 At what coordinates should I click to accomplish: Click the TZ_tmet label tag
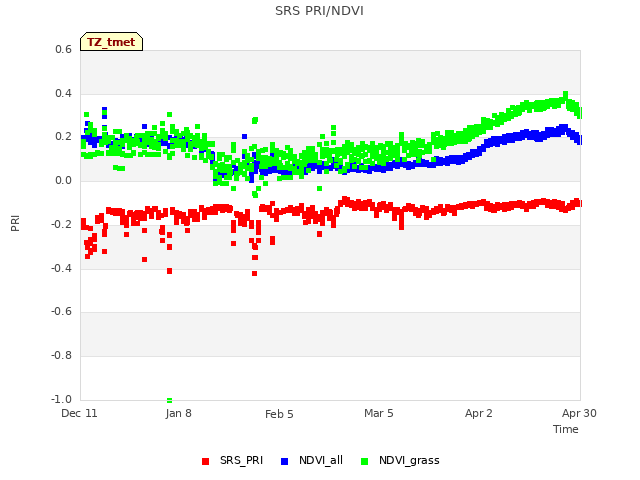tap(111, 42)
